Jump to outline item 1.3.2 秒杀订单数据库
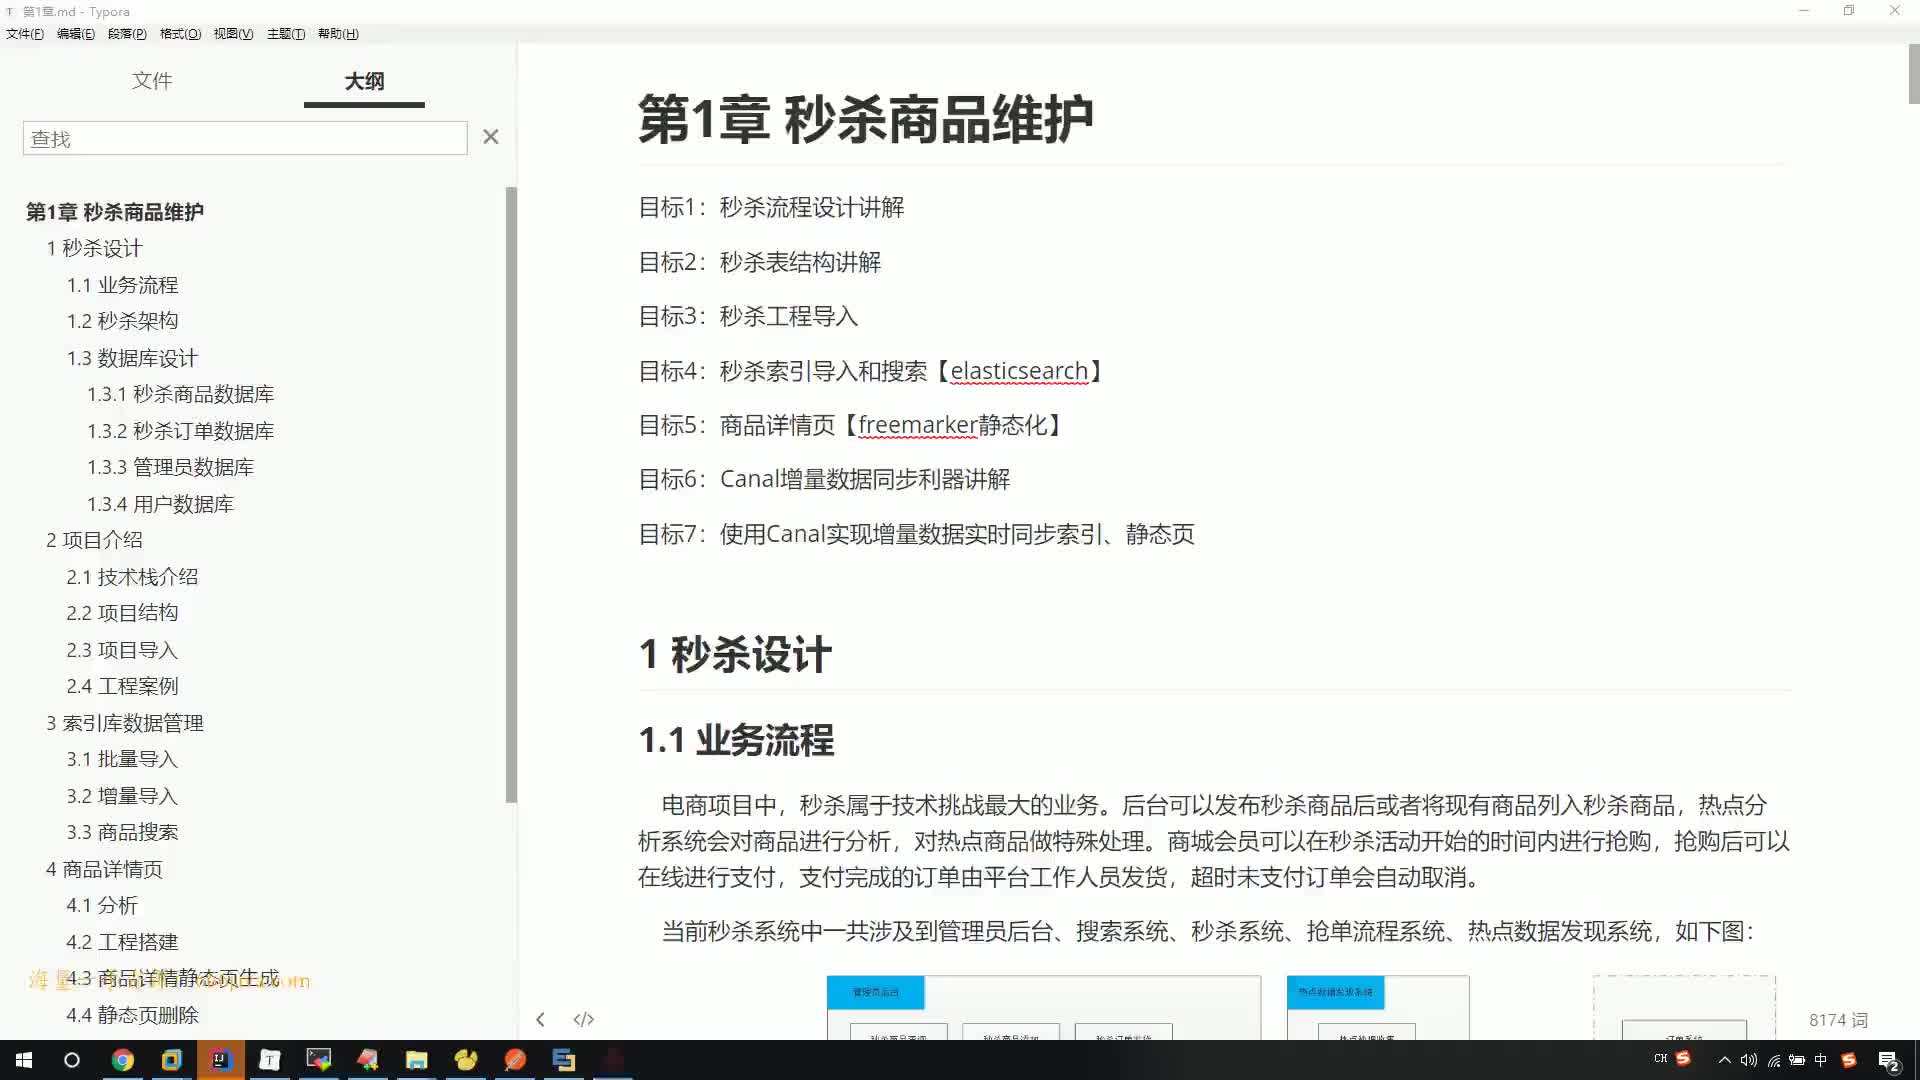Screen dimensions: 1920x1080 pyautogui.click(x=180, y=431)
